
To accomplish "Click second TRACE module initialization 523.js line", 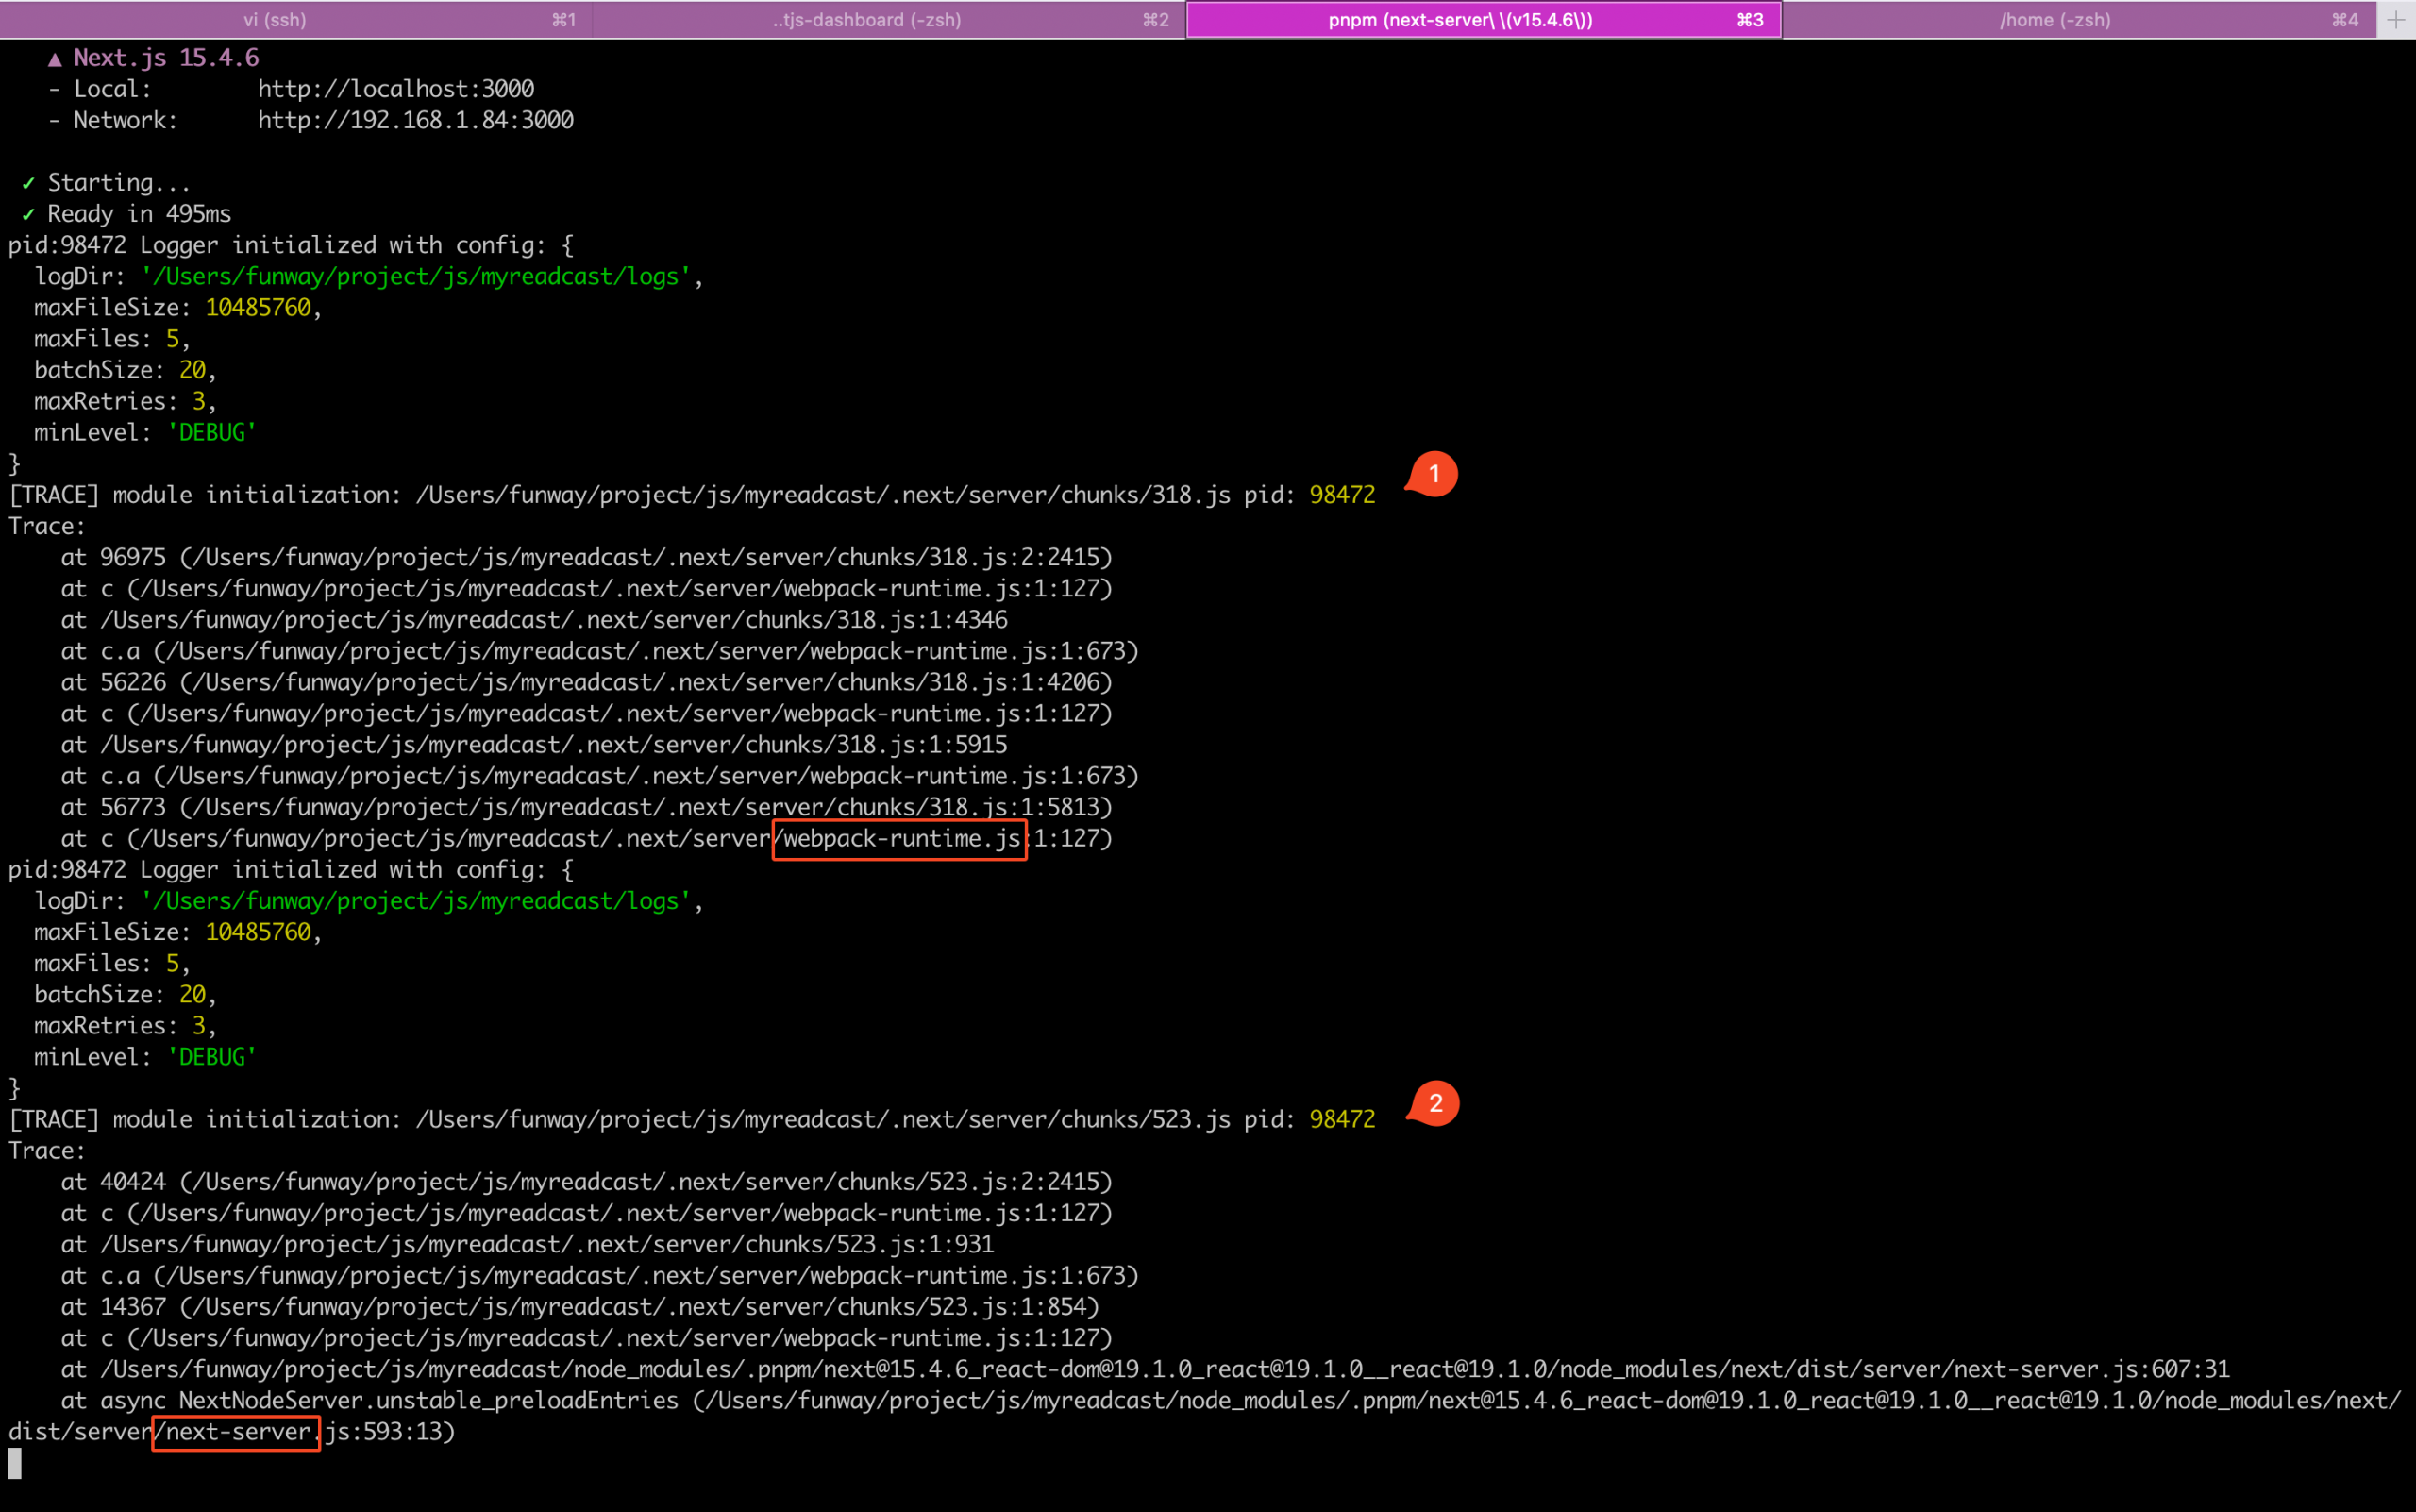I will (690, 1119).
